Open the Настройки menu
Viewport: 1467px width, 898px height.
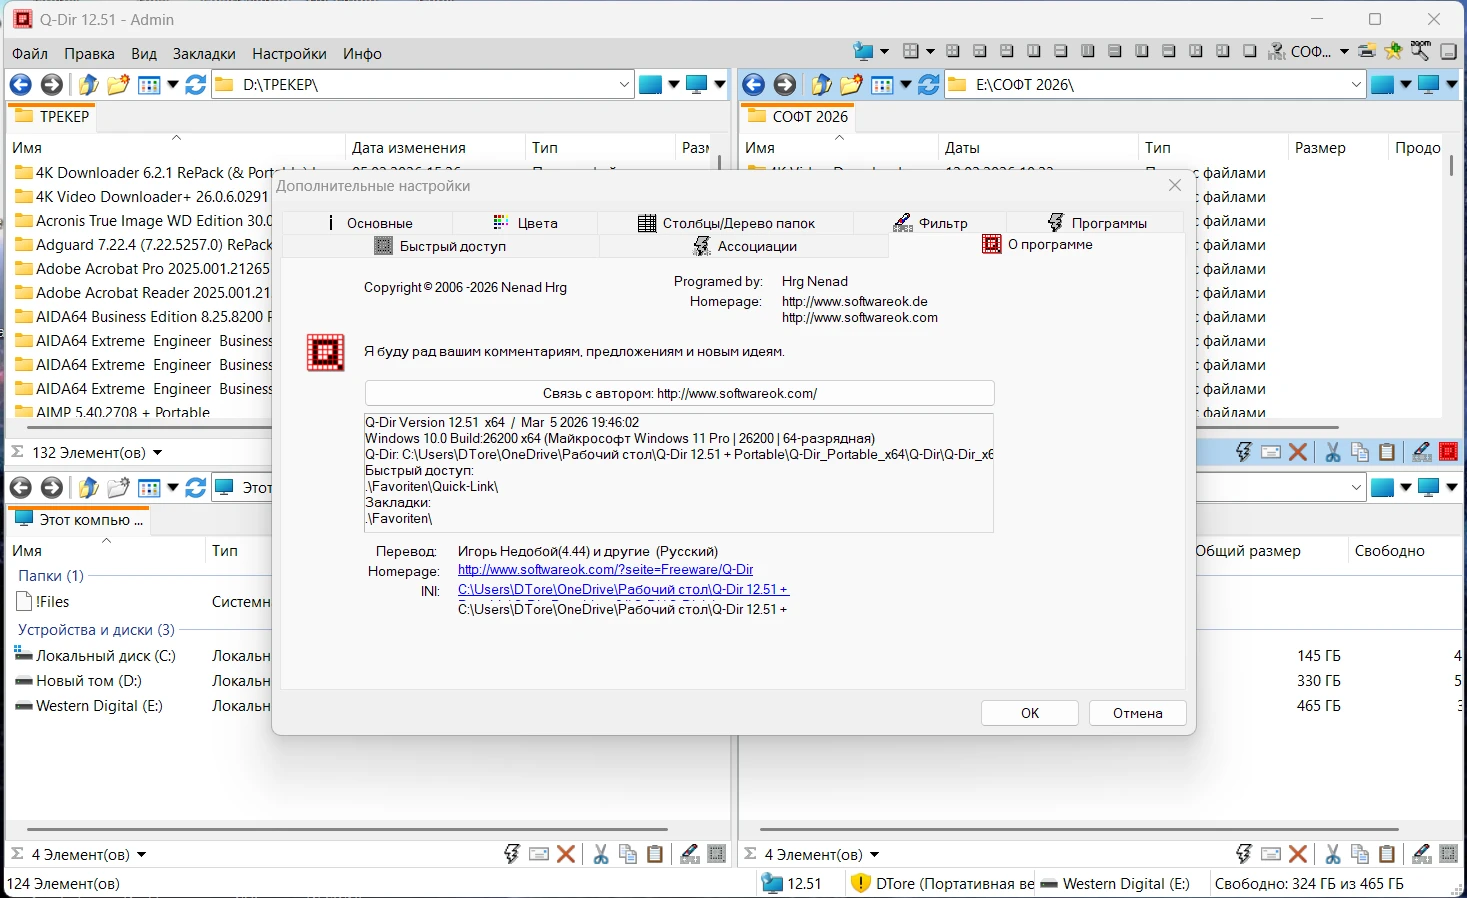pyautogui.click(x=289, y=54)
